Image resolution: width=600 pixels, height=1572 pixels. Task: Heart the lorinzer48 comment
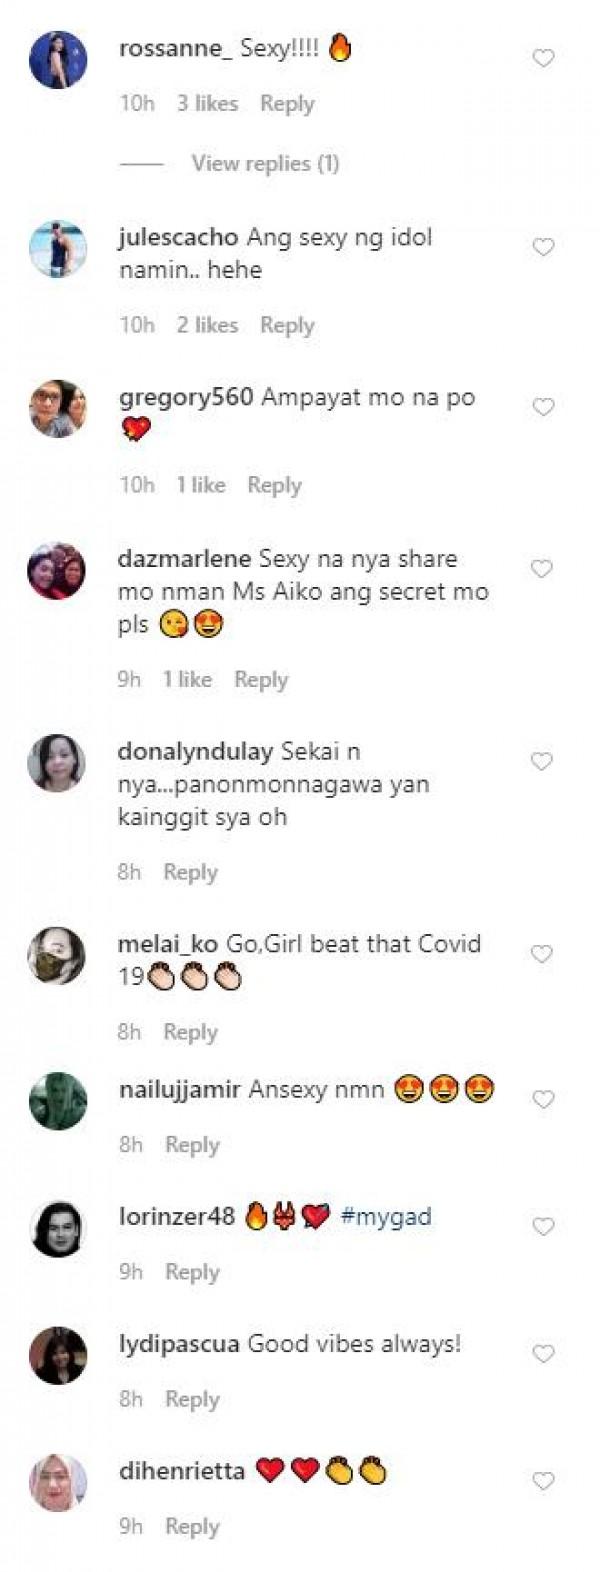(543, 1227)
